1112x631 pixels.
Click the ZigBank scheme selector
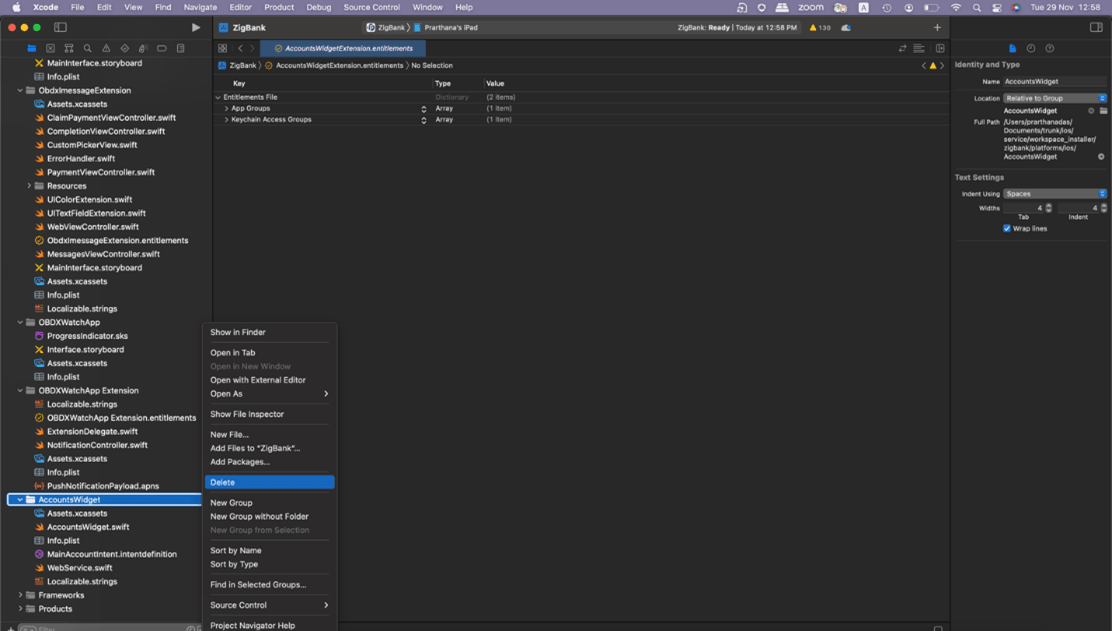(x=387, y=28)
